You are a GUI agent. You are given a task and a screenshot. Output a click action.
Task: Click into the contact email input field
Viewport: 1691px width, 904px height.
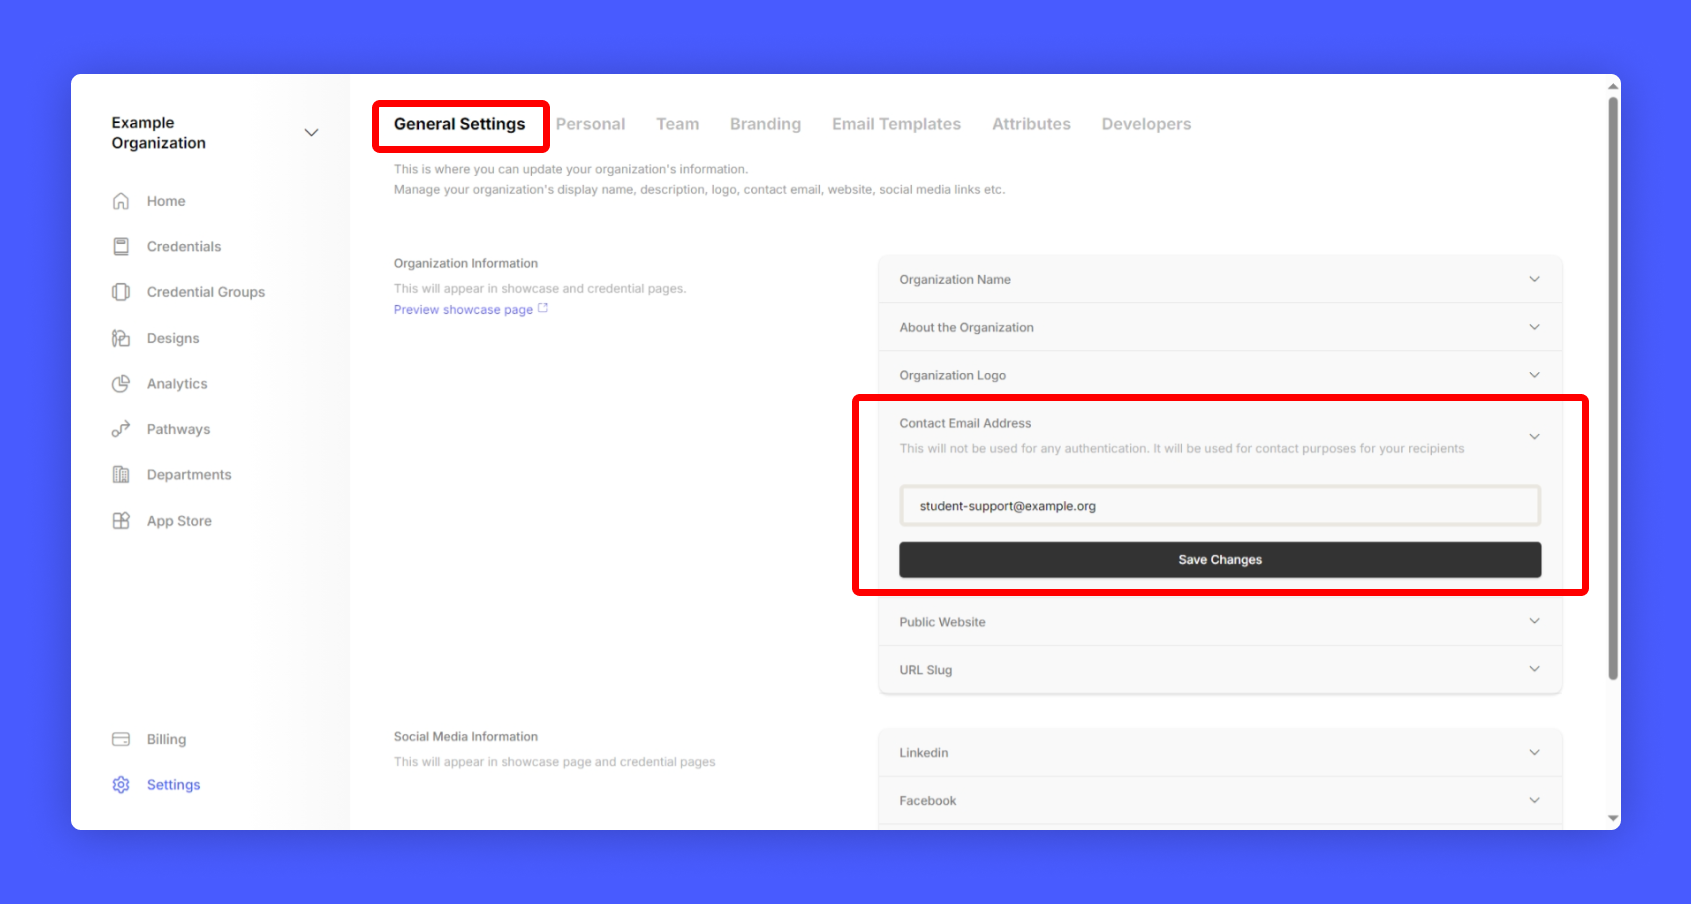1219,506
